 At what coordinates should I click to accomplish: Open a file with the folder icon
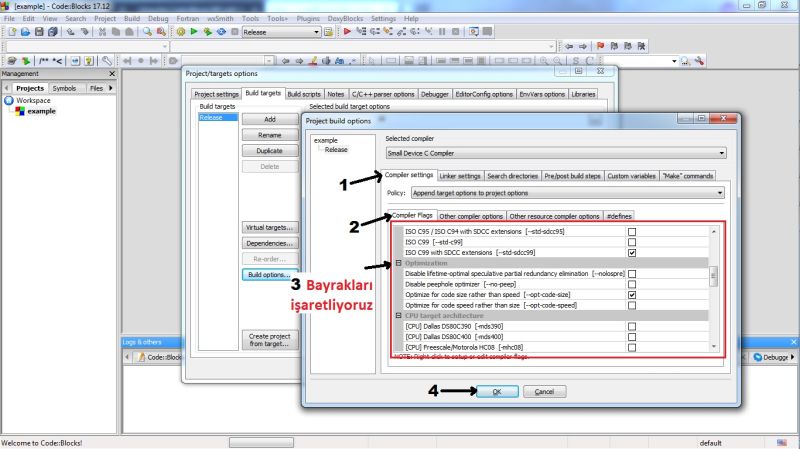(25, 32)
